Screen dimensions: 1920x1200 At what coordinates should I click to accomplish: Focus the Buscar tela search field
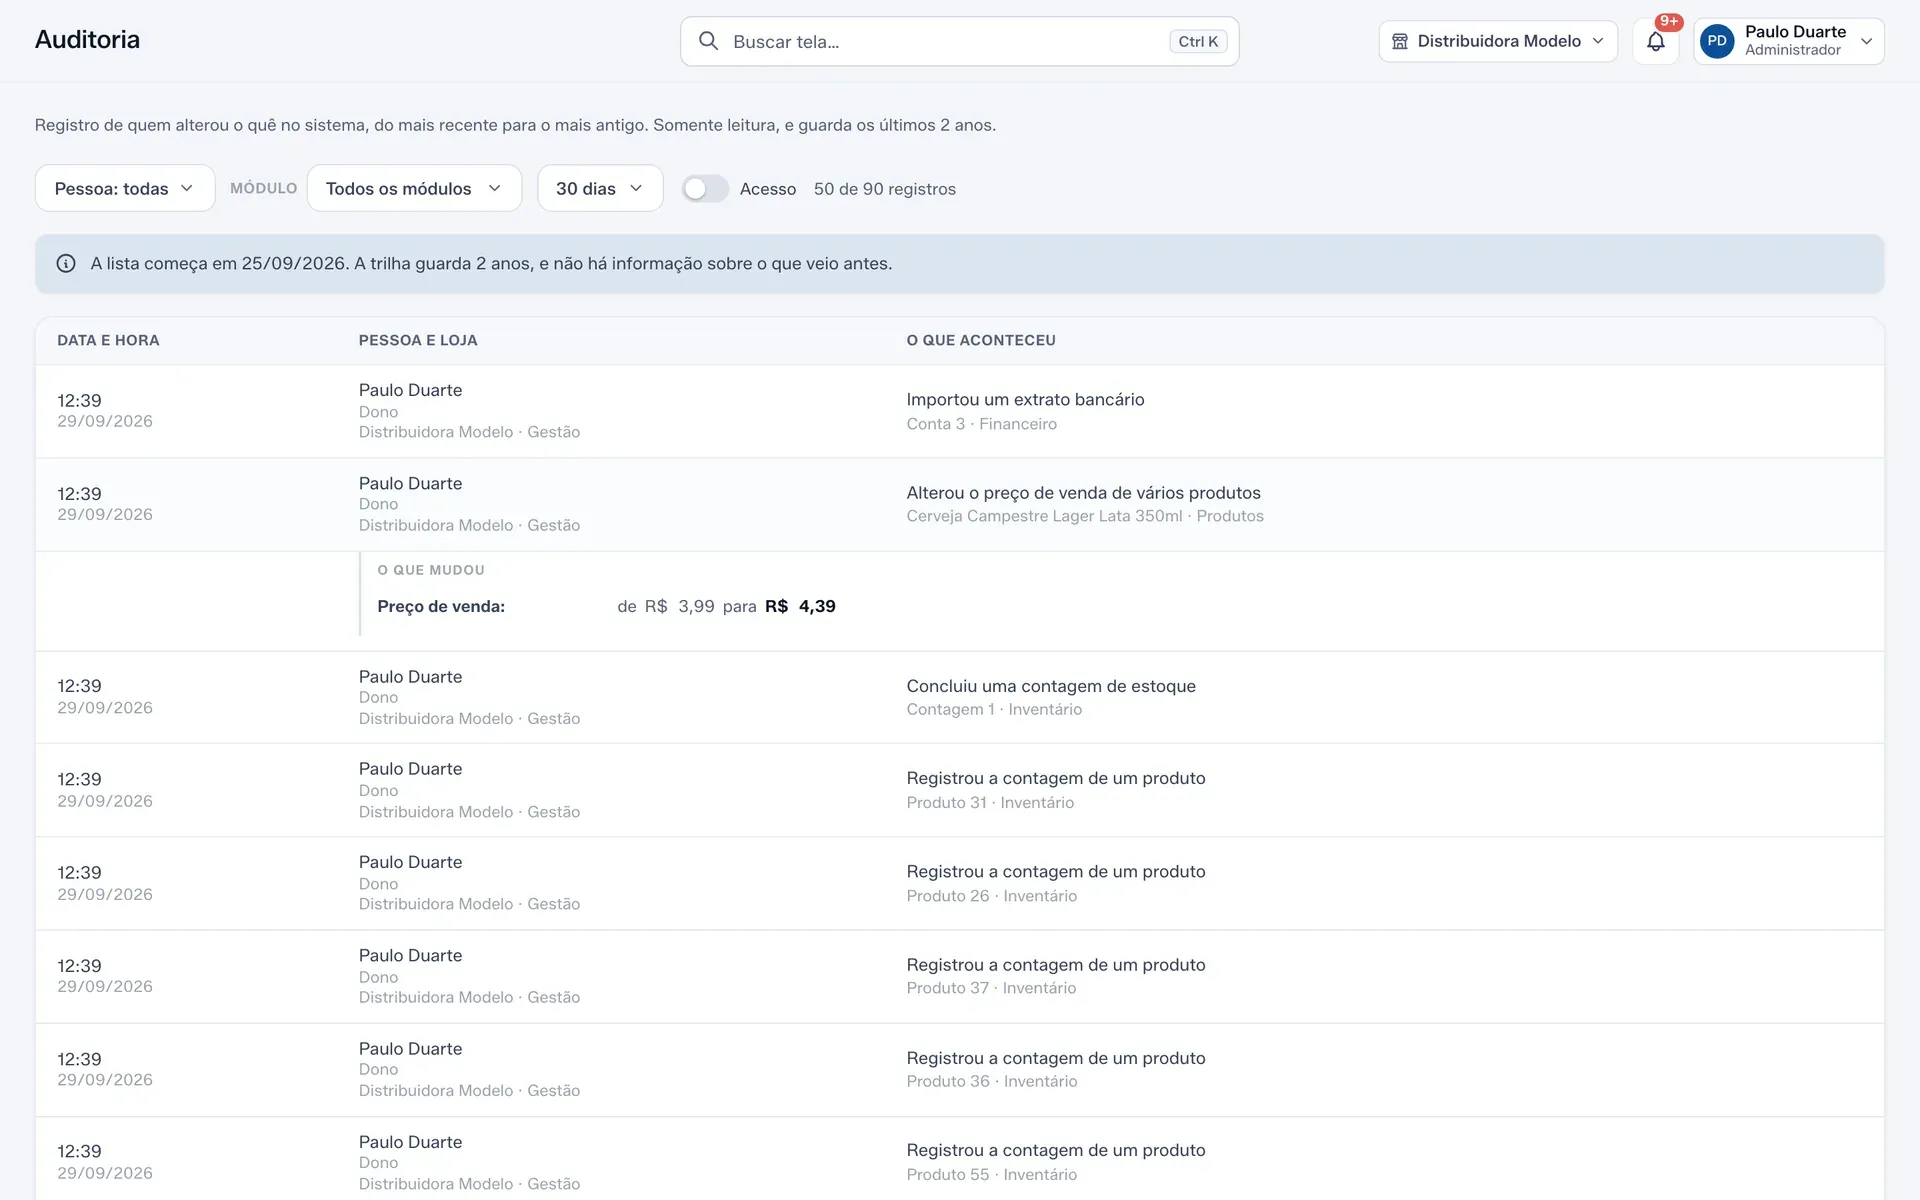(959, 41)
